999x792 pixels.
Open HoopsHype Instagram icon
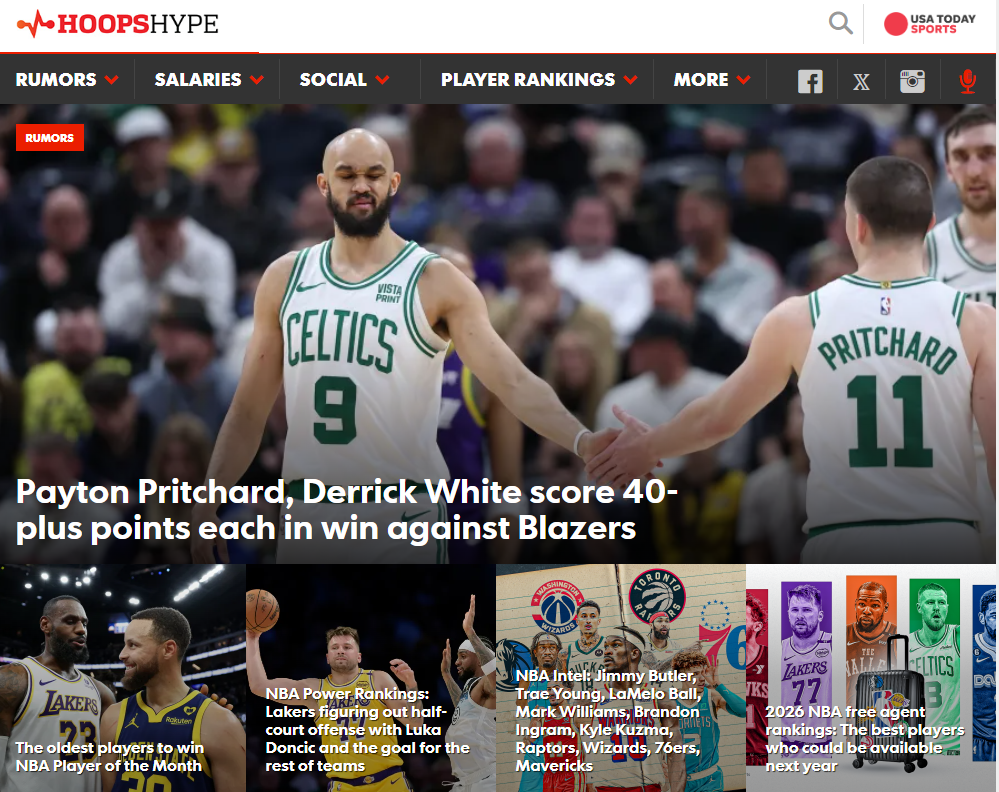pyautogui.click(x=912, y=81)
